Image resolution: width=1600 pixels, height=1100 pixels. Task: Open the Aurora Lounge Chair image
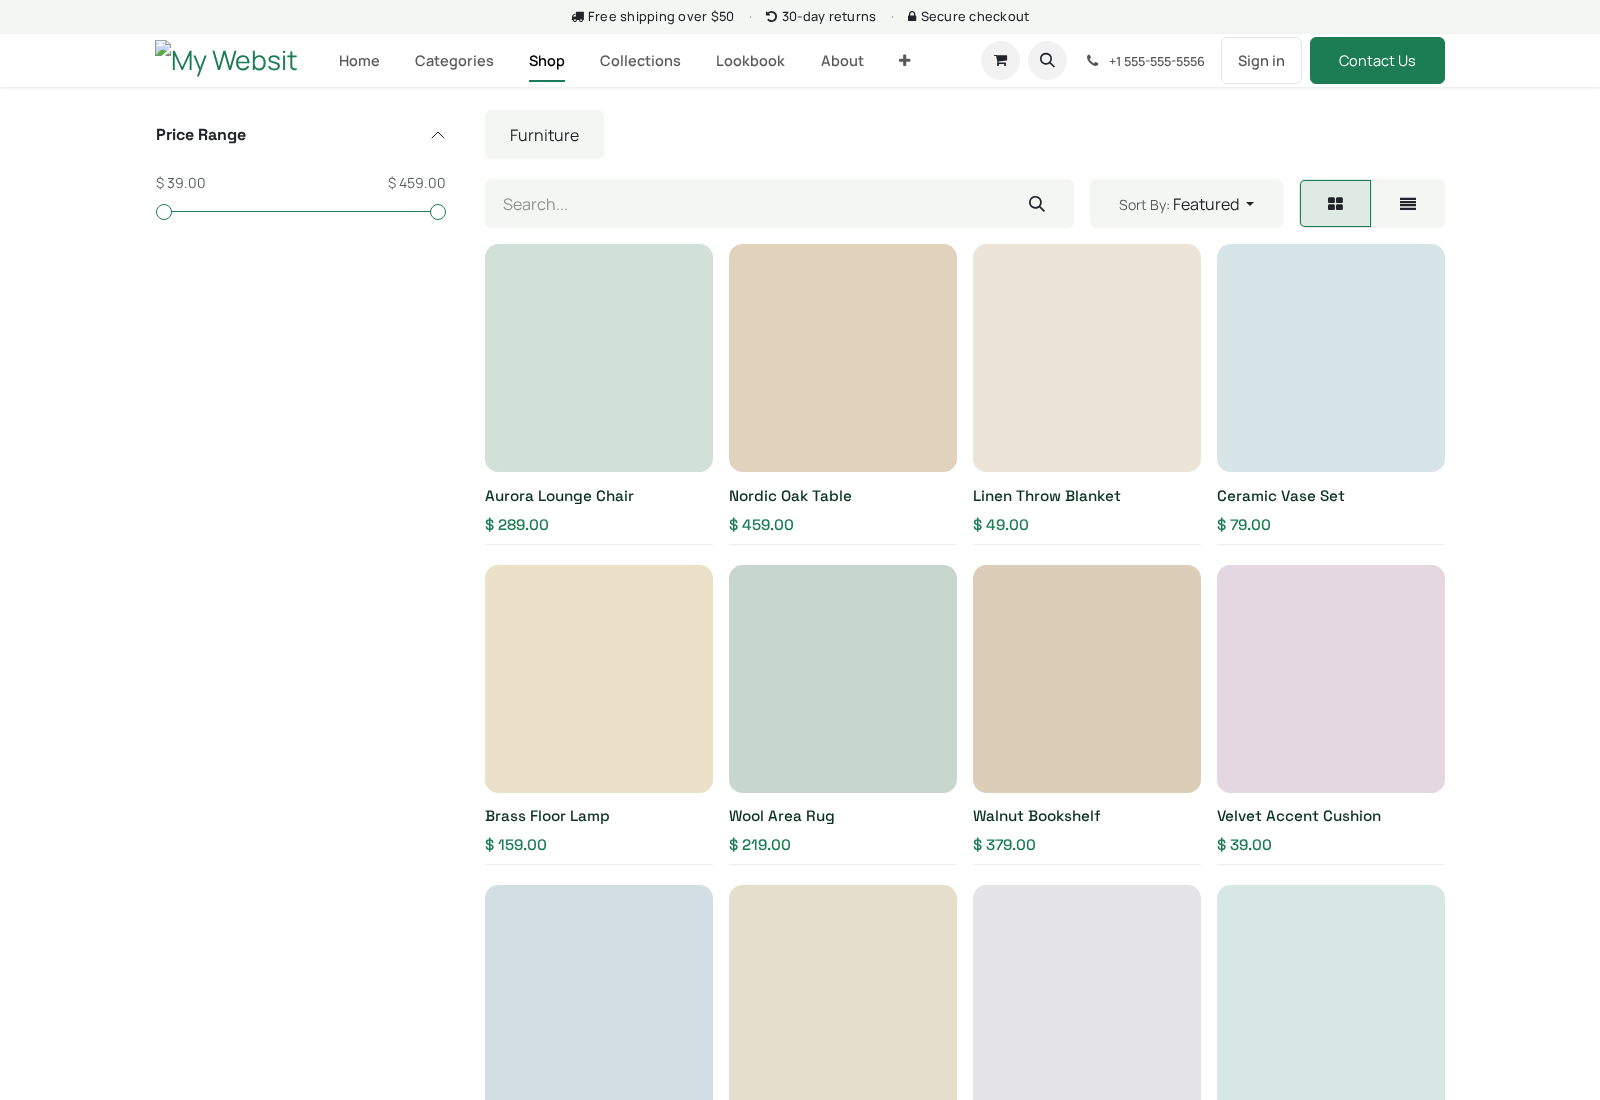(599, 358)
